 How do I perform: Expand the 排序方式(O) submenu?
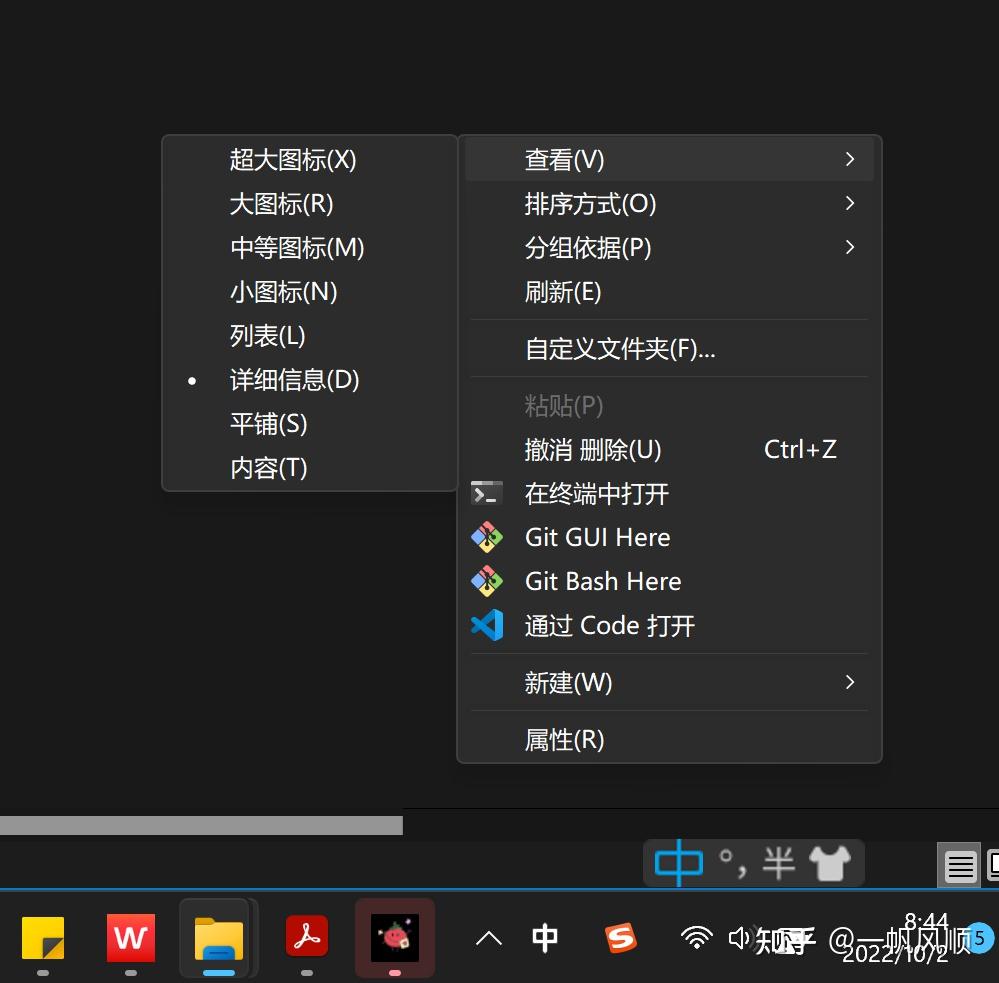[590, 203]
